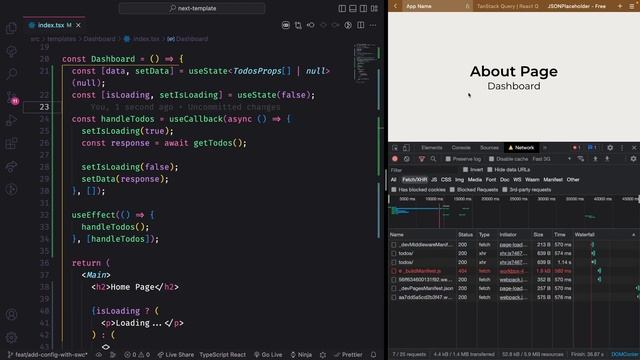Open the Search view in the activity bar
The height and width of the screenshot is (360, 640).
[11, 73]
